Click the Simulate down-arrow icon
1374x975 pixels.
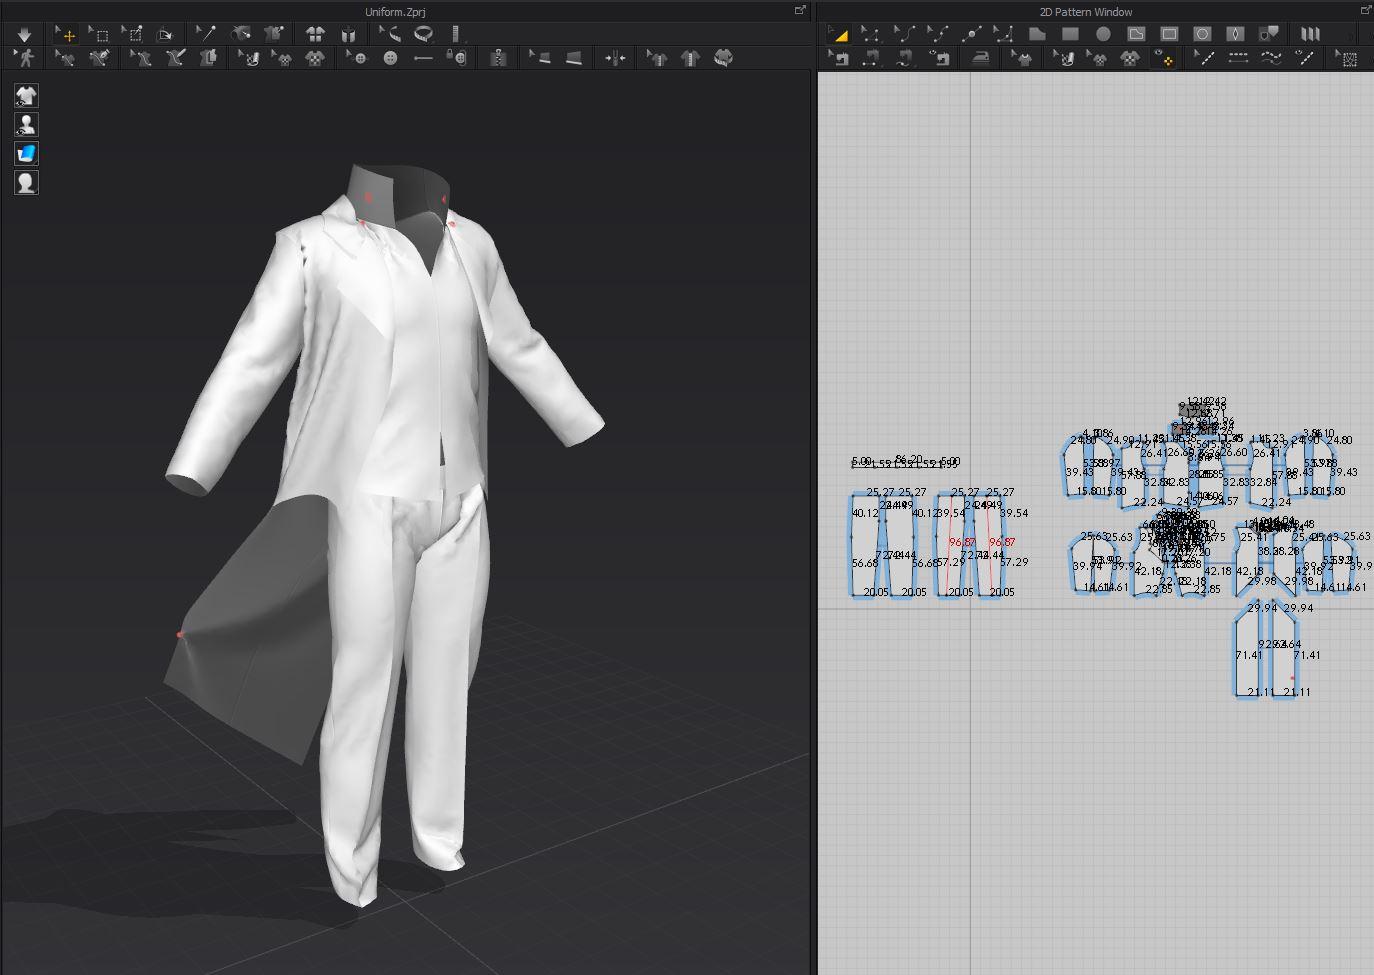pos(25,34)
